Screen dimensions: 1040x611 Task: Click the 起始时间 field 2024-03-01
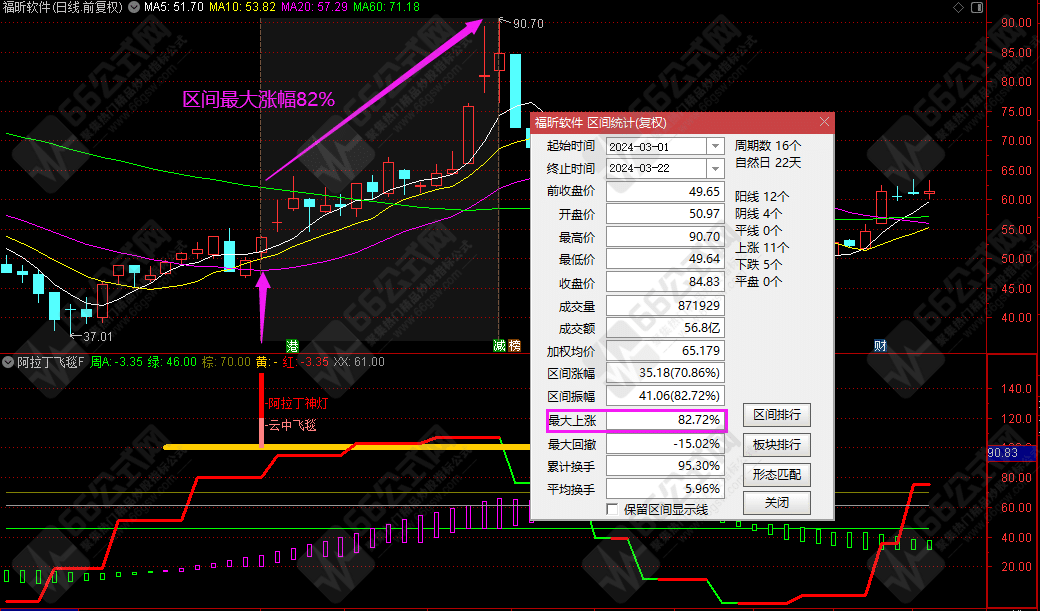(x=657, y=146)
